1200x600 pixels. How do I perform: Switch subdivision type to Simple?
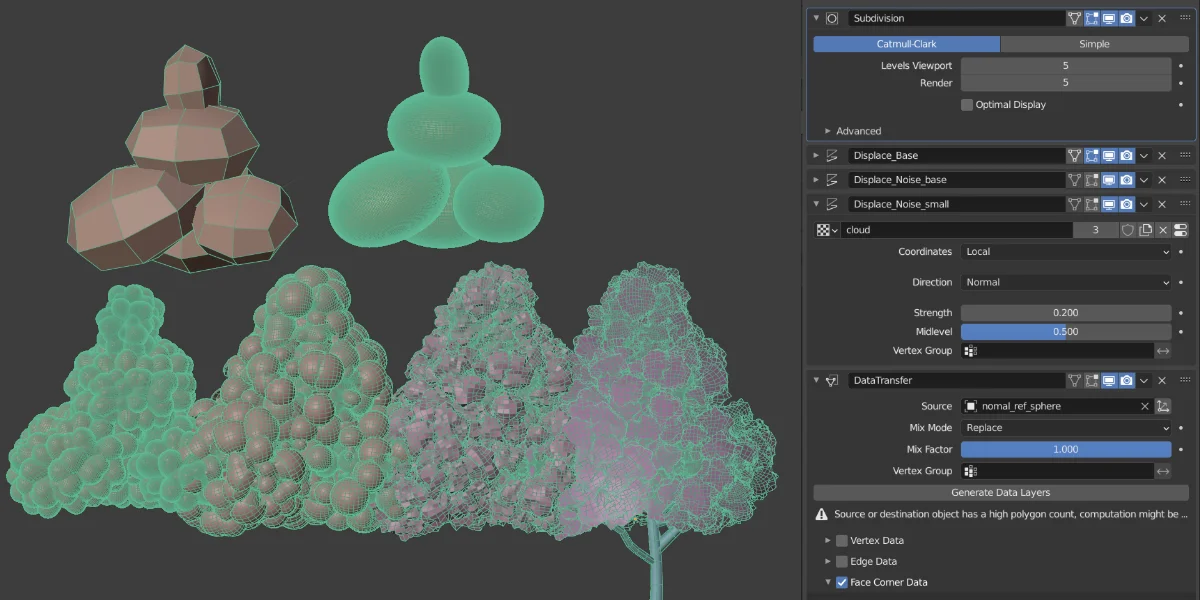tap(1094, 43)
